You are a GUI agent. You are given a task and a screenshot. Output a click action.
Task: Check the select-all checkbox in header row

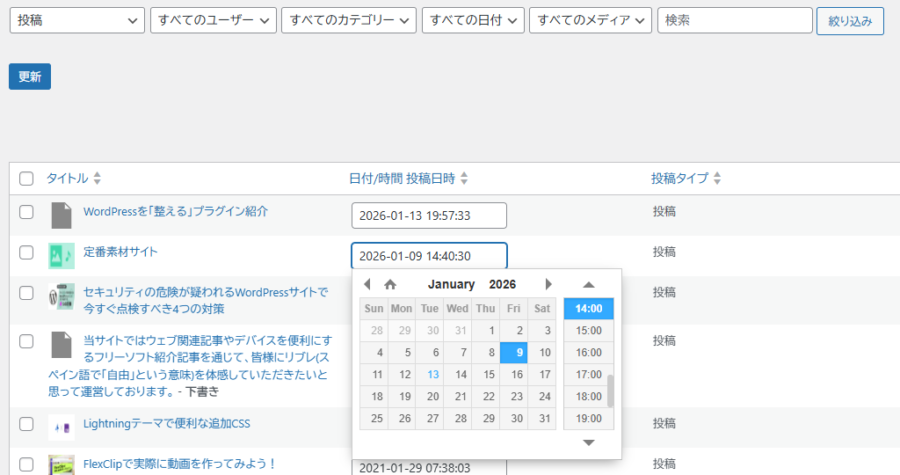pos(27,179)
